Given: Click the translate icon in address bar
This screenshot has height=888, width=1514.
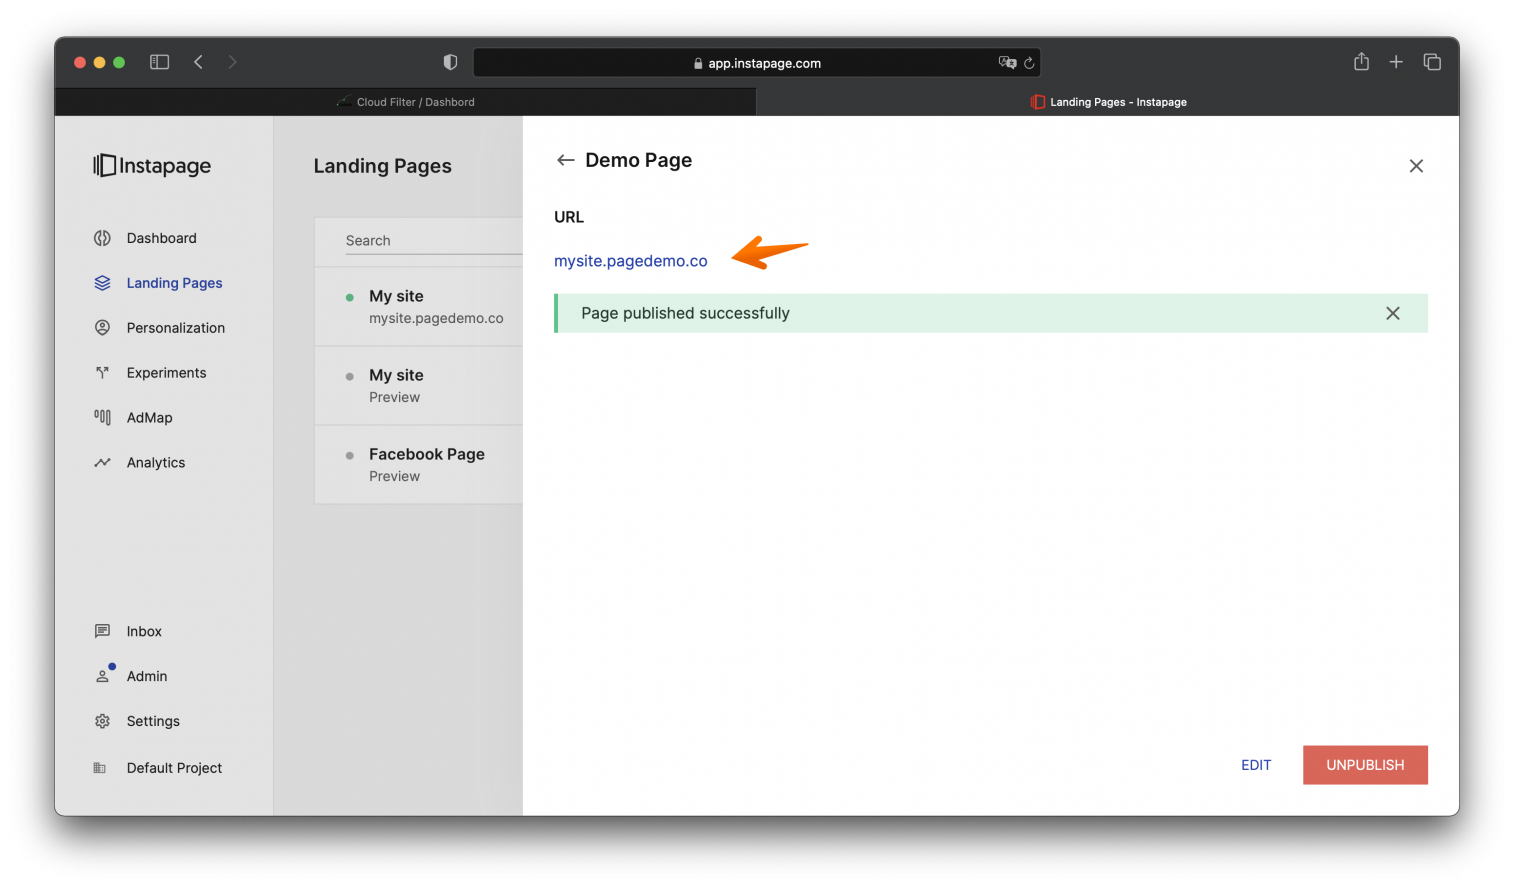Looking at the screenshot, I should pyautogui.click(x=1007, y=62).
